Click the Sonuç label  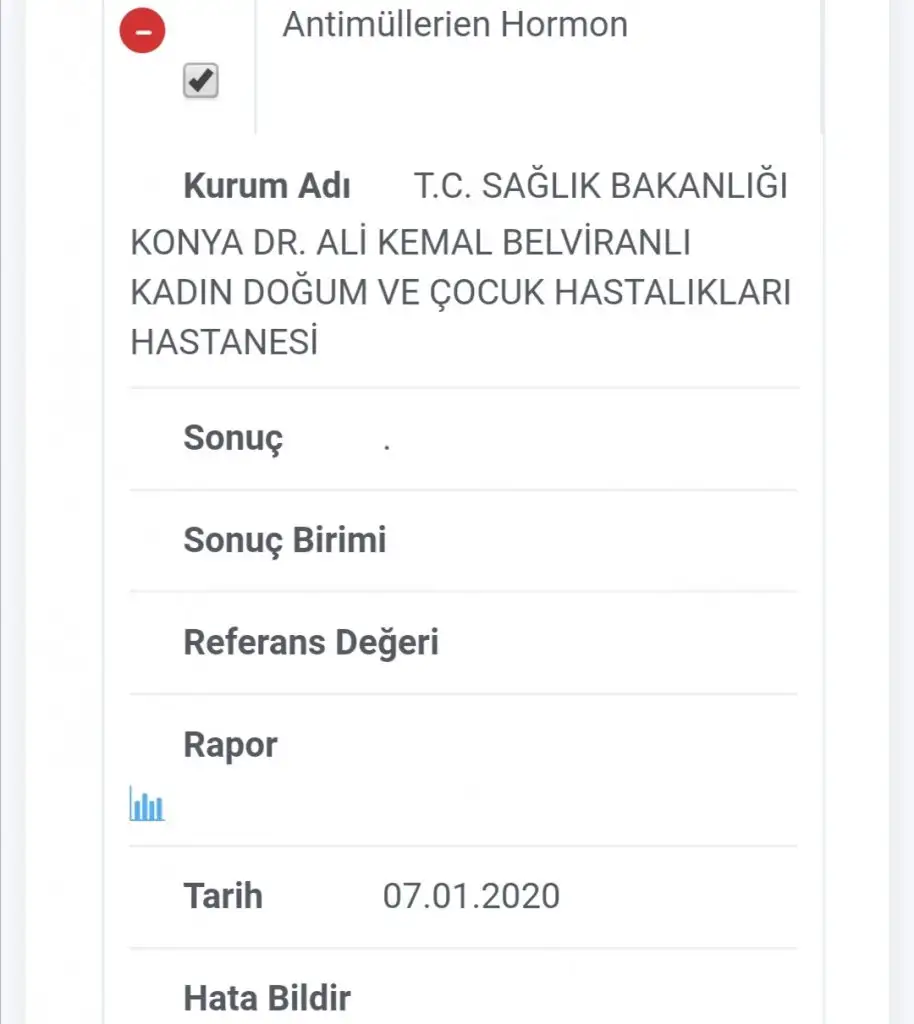tap(233, 438)
